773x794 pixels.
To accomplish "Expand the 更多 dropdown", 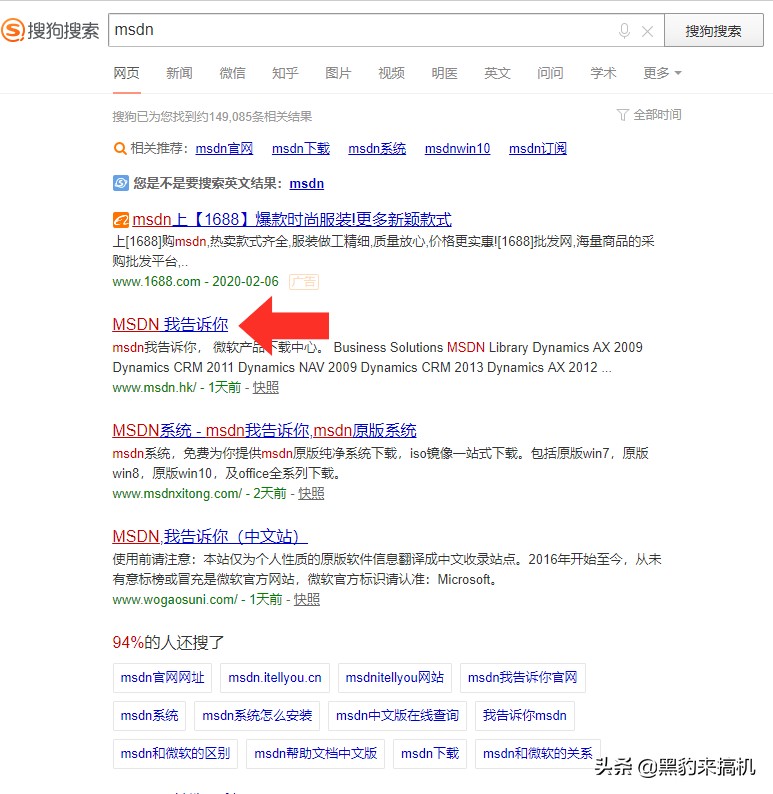I will click(662, 73).
